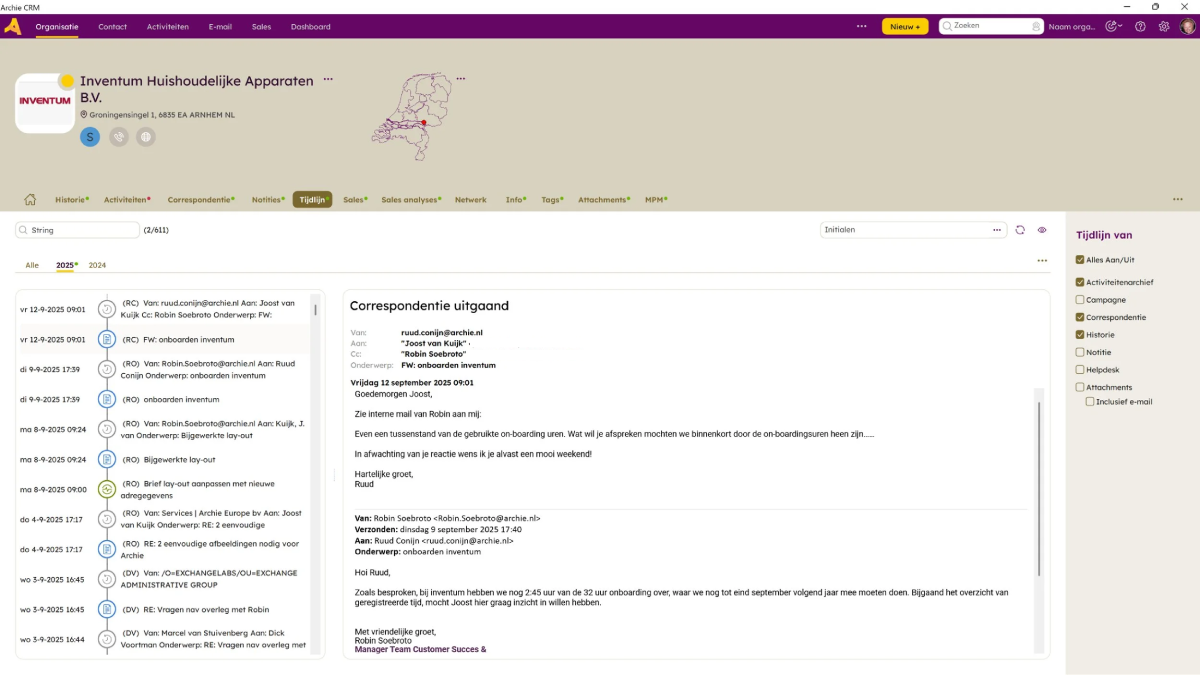
Task: Select the Alle year tab
Action: (32, 265)
